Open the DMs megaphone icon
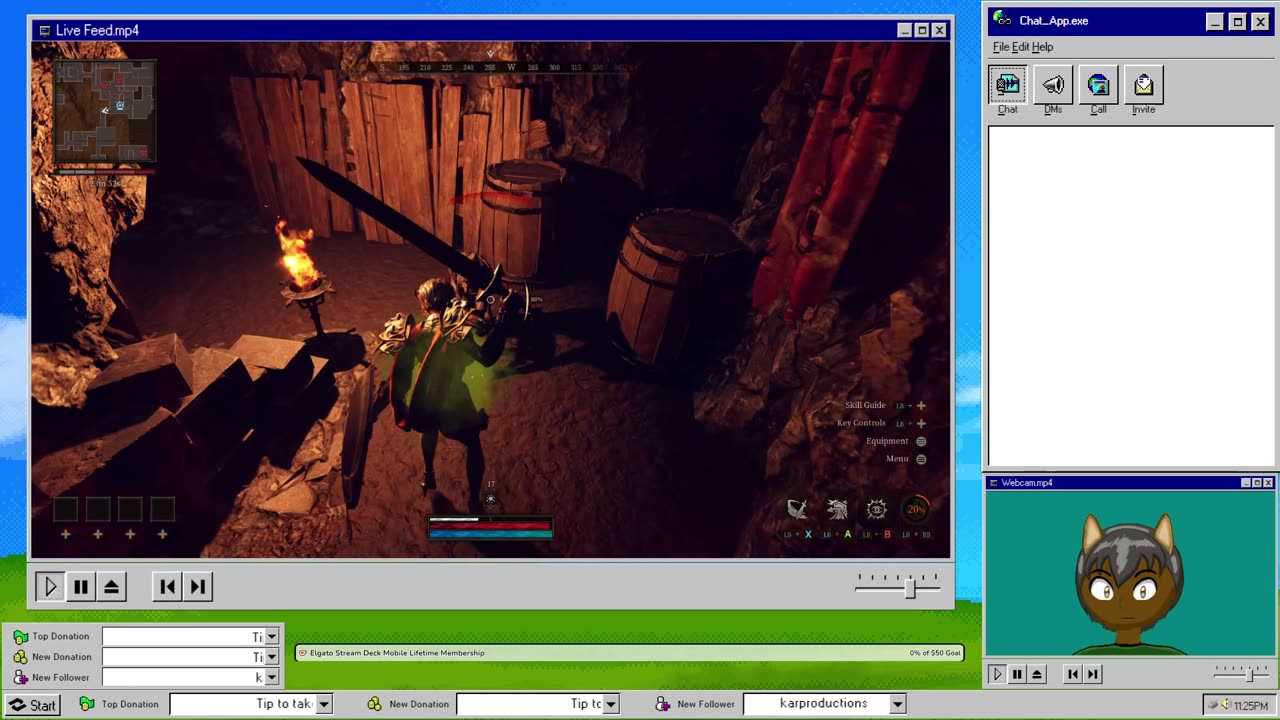Screen dimensions: 1280x720 click(x=1053, y=85)
